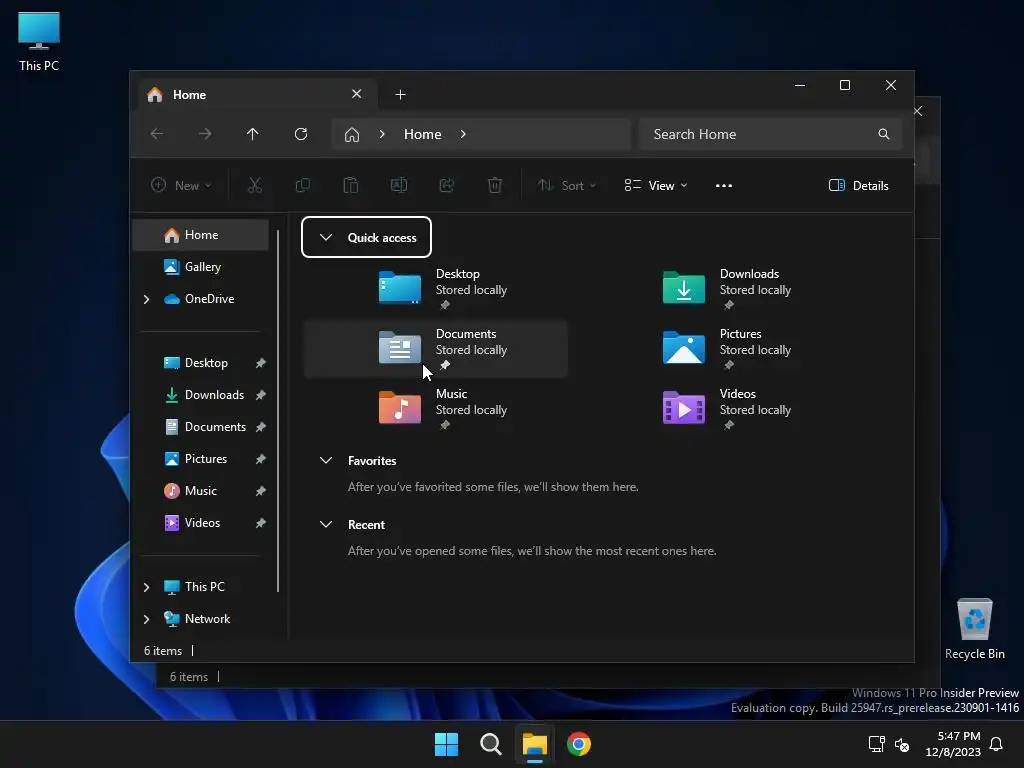
Task: Toggle the Details pane
Action: tap(858, 185)
